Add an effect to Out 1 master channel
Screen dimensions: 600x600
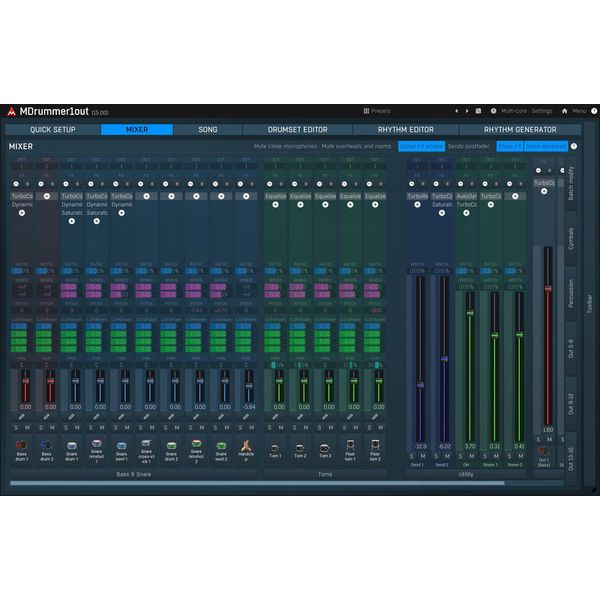(x=544, y=191)
